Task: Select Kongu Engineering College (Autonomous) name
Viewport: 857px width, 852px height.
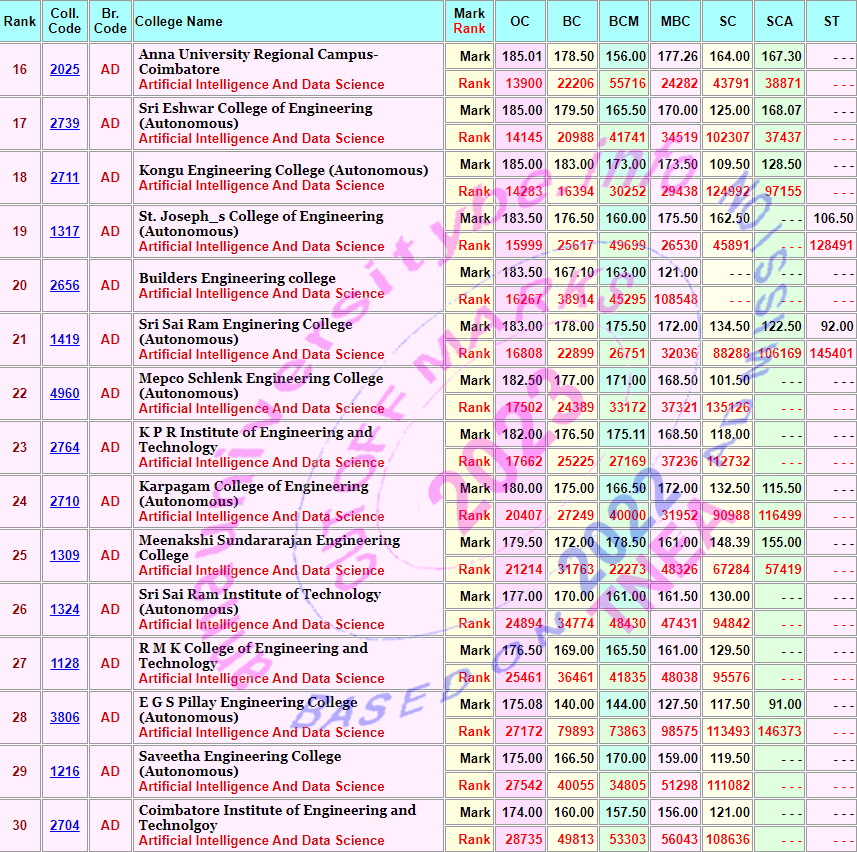Action: [283, 170]
